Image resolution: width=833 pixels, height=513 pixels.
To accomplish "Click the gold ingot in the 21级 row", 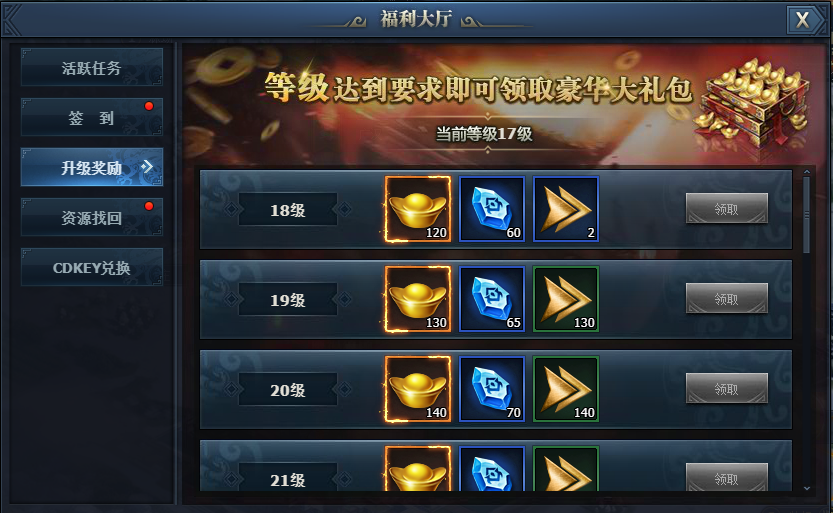I will tap(418, 468).
